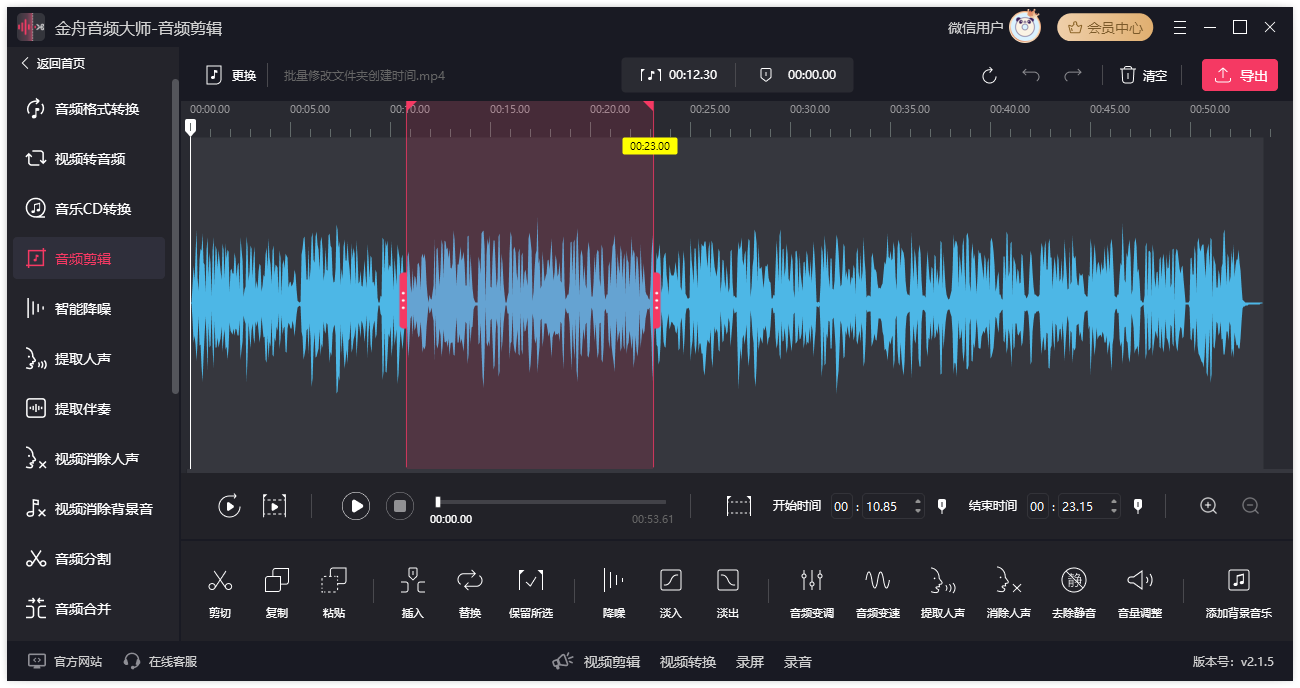Apply 降噪 noise reduction to selection
1300x688 pixels.
[613, 581]
